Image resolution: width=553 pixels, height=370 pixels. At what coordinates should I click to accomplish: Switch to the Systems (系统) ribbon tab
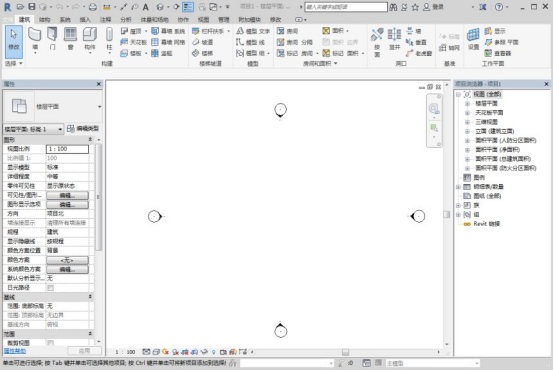65,19
